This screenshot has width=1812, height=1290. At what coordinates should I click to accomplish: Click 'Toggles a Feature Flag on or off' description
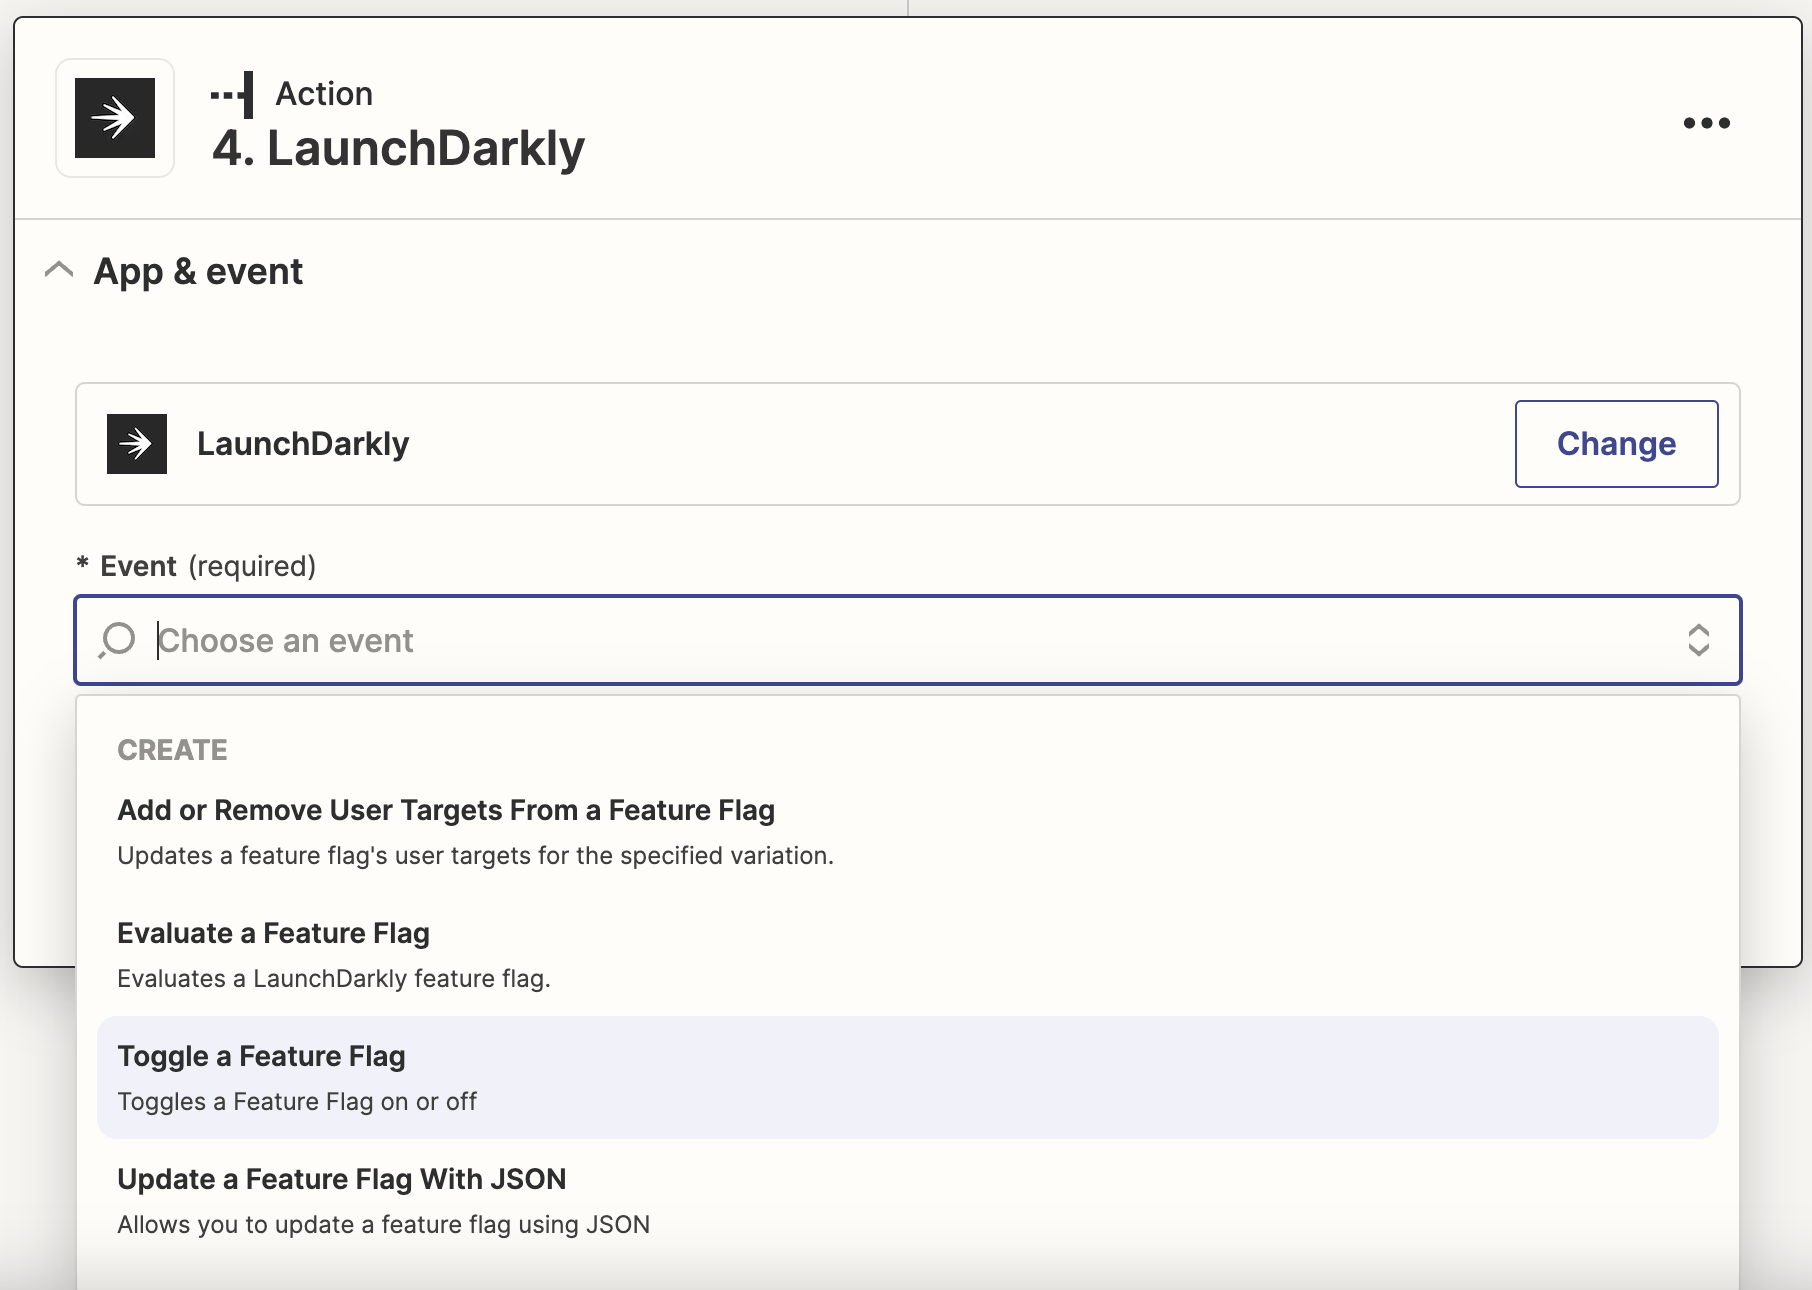click(297, 1102)
